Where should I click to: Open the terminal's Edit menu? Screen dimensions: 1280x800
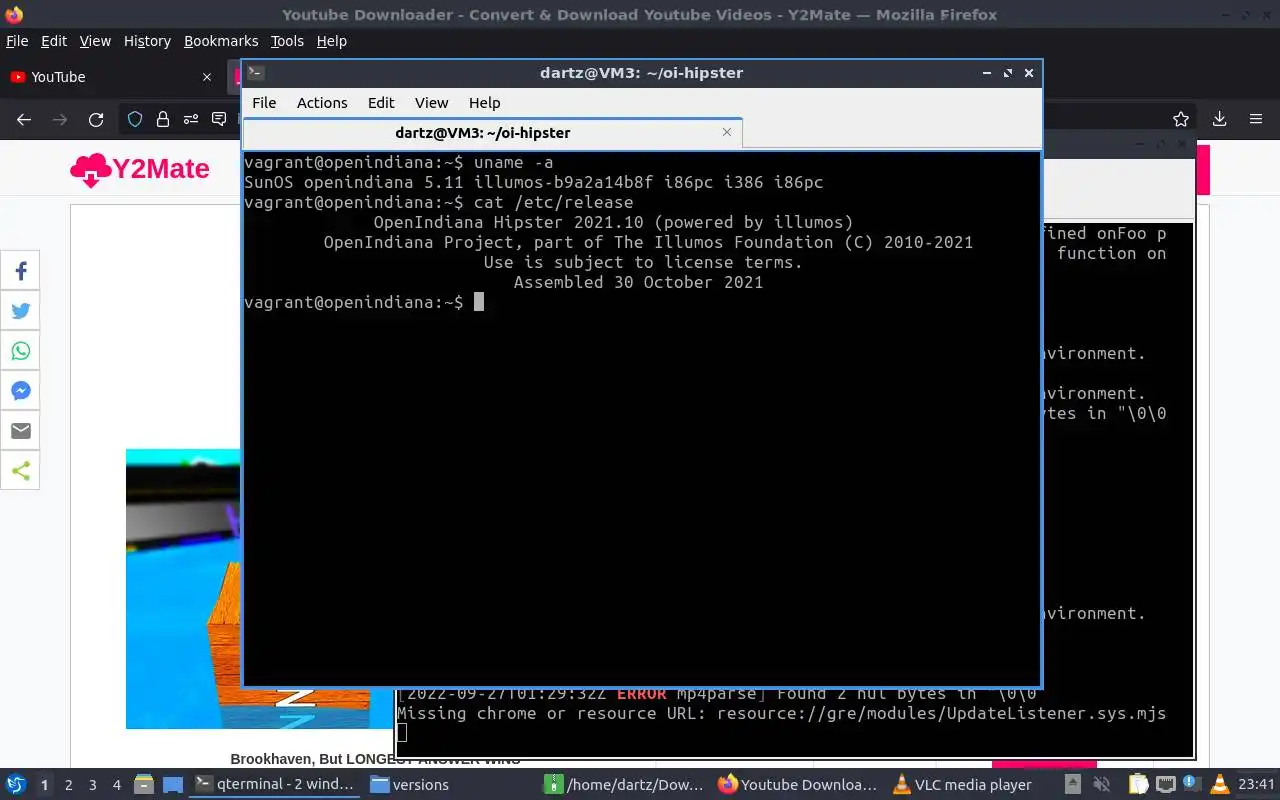click(381, 103)
